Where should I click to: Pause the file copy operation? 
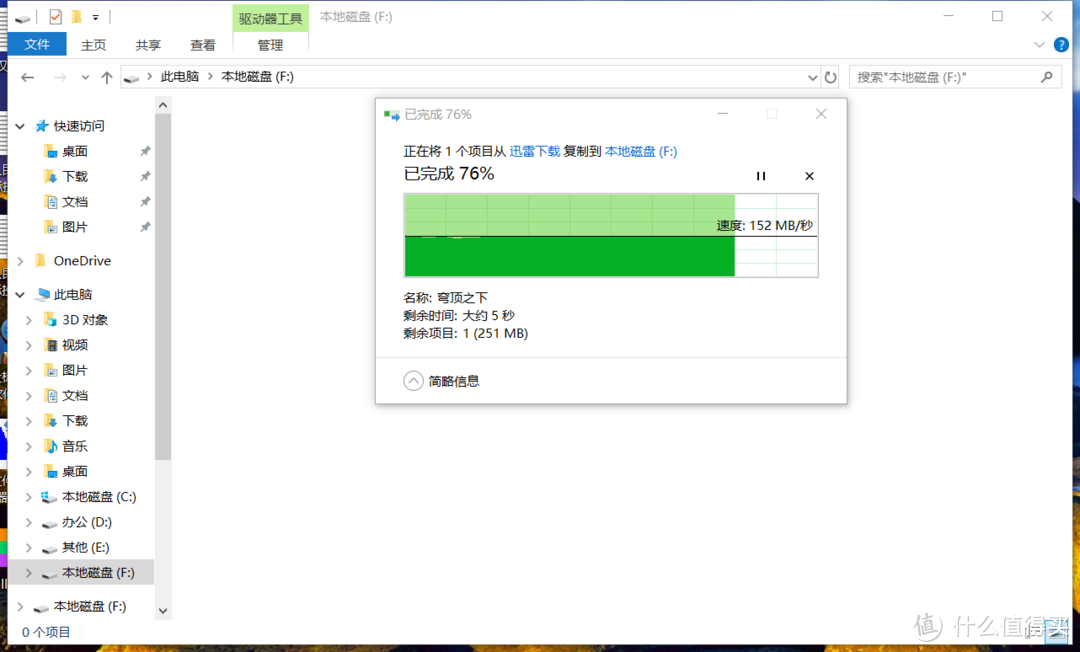pos(761,176)
